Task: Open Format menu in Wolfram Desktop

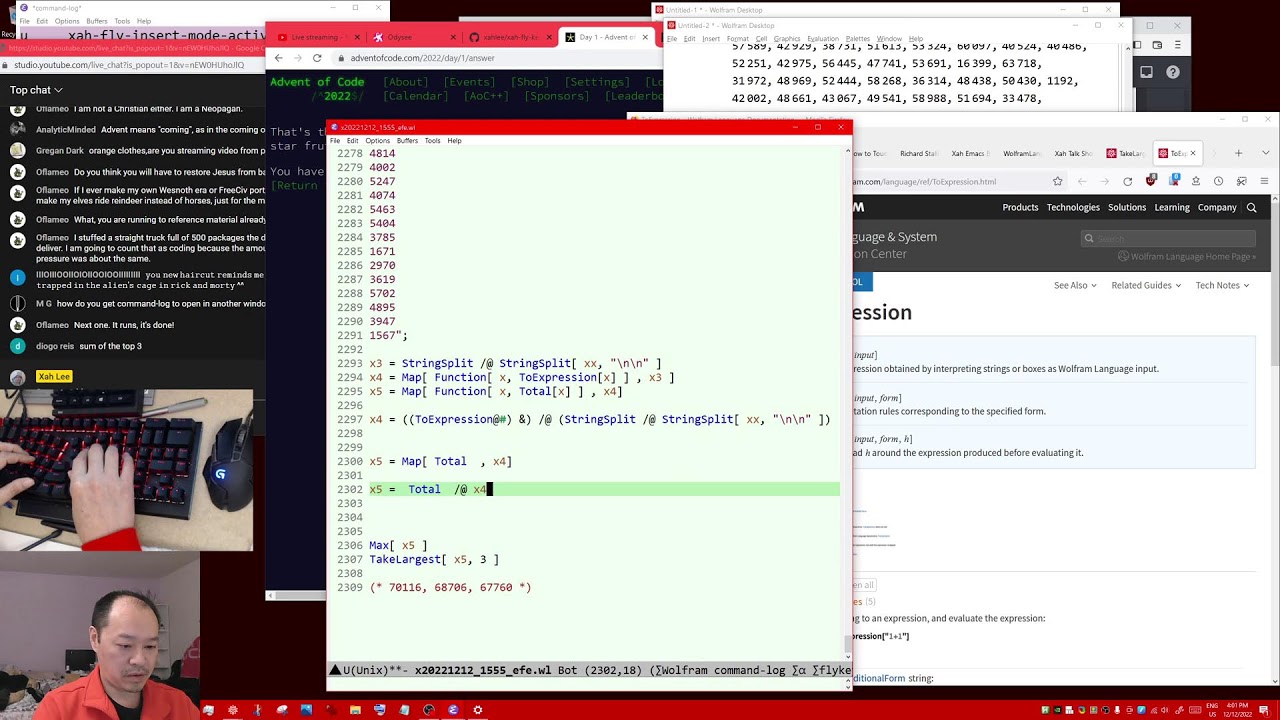Action: coord(737,39)
